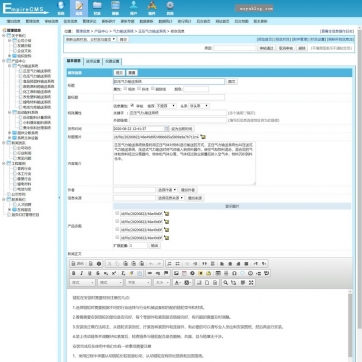
Task: Click the 增加作者 button
Action: [188, 190]
